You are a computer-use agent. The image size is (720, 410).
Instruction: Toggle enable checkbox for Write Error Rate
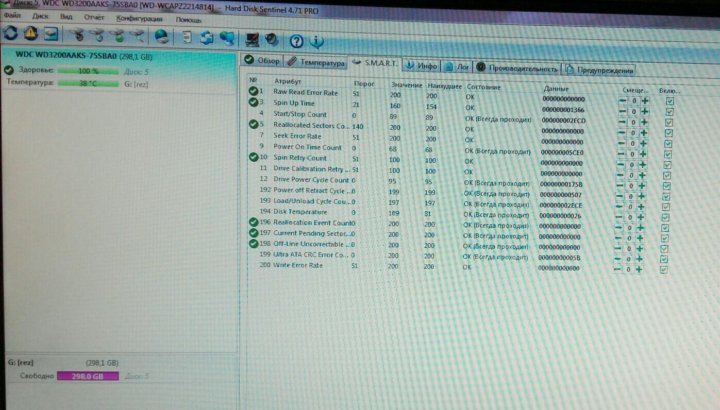[x=663, y=270]
